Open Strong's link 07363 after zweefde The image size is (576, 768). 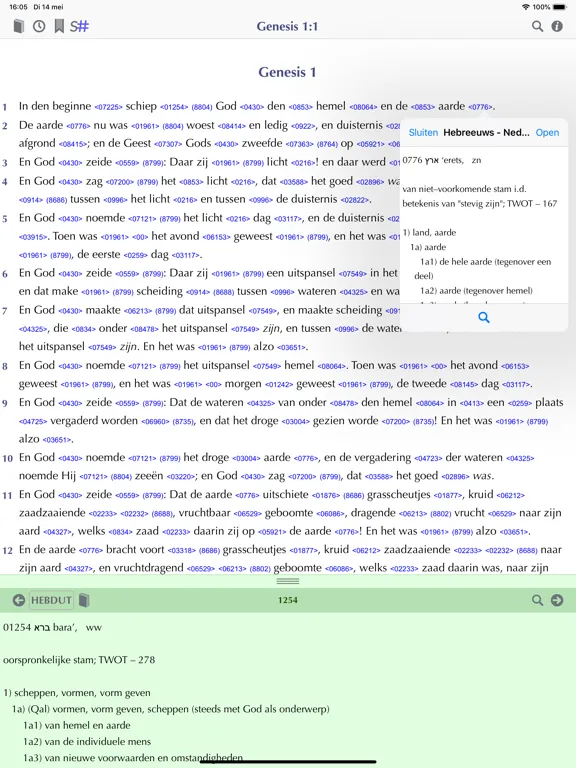(x=300, y=144)
